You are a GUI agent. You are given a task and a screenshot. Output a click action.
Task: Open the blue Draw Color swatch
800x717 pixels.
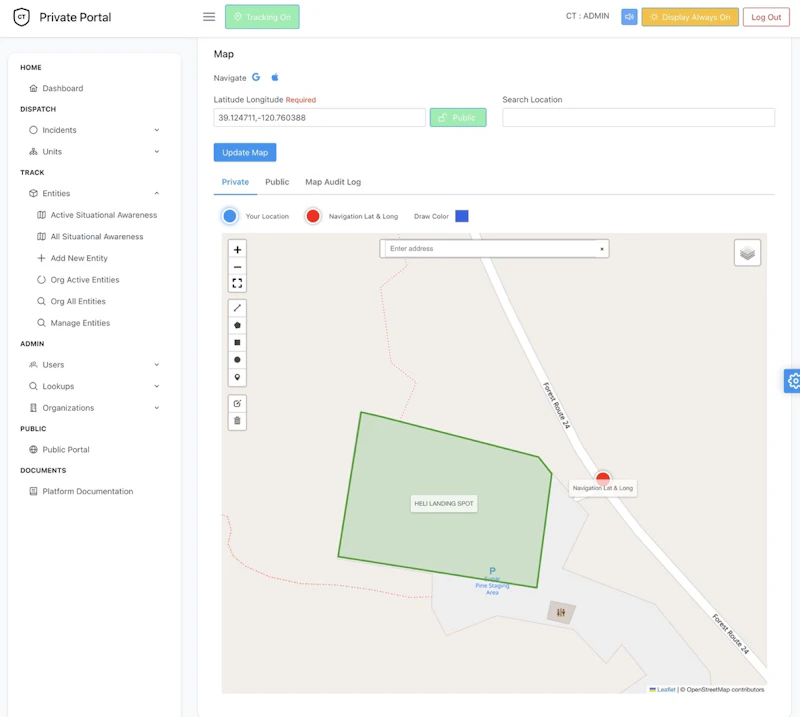coord(462,216)
